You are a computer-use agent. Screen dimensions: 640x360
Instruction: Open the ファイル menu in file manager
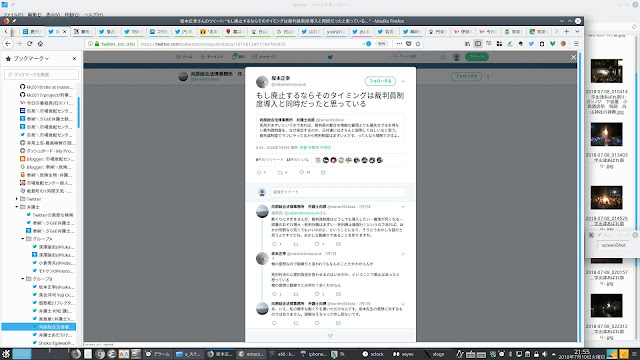pyautogui.click(x=13, y=14)
